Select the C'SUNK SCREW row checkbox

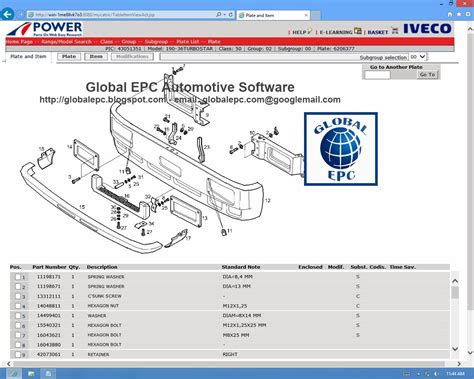click(x=18, y=296)
